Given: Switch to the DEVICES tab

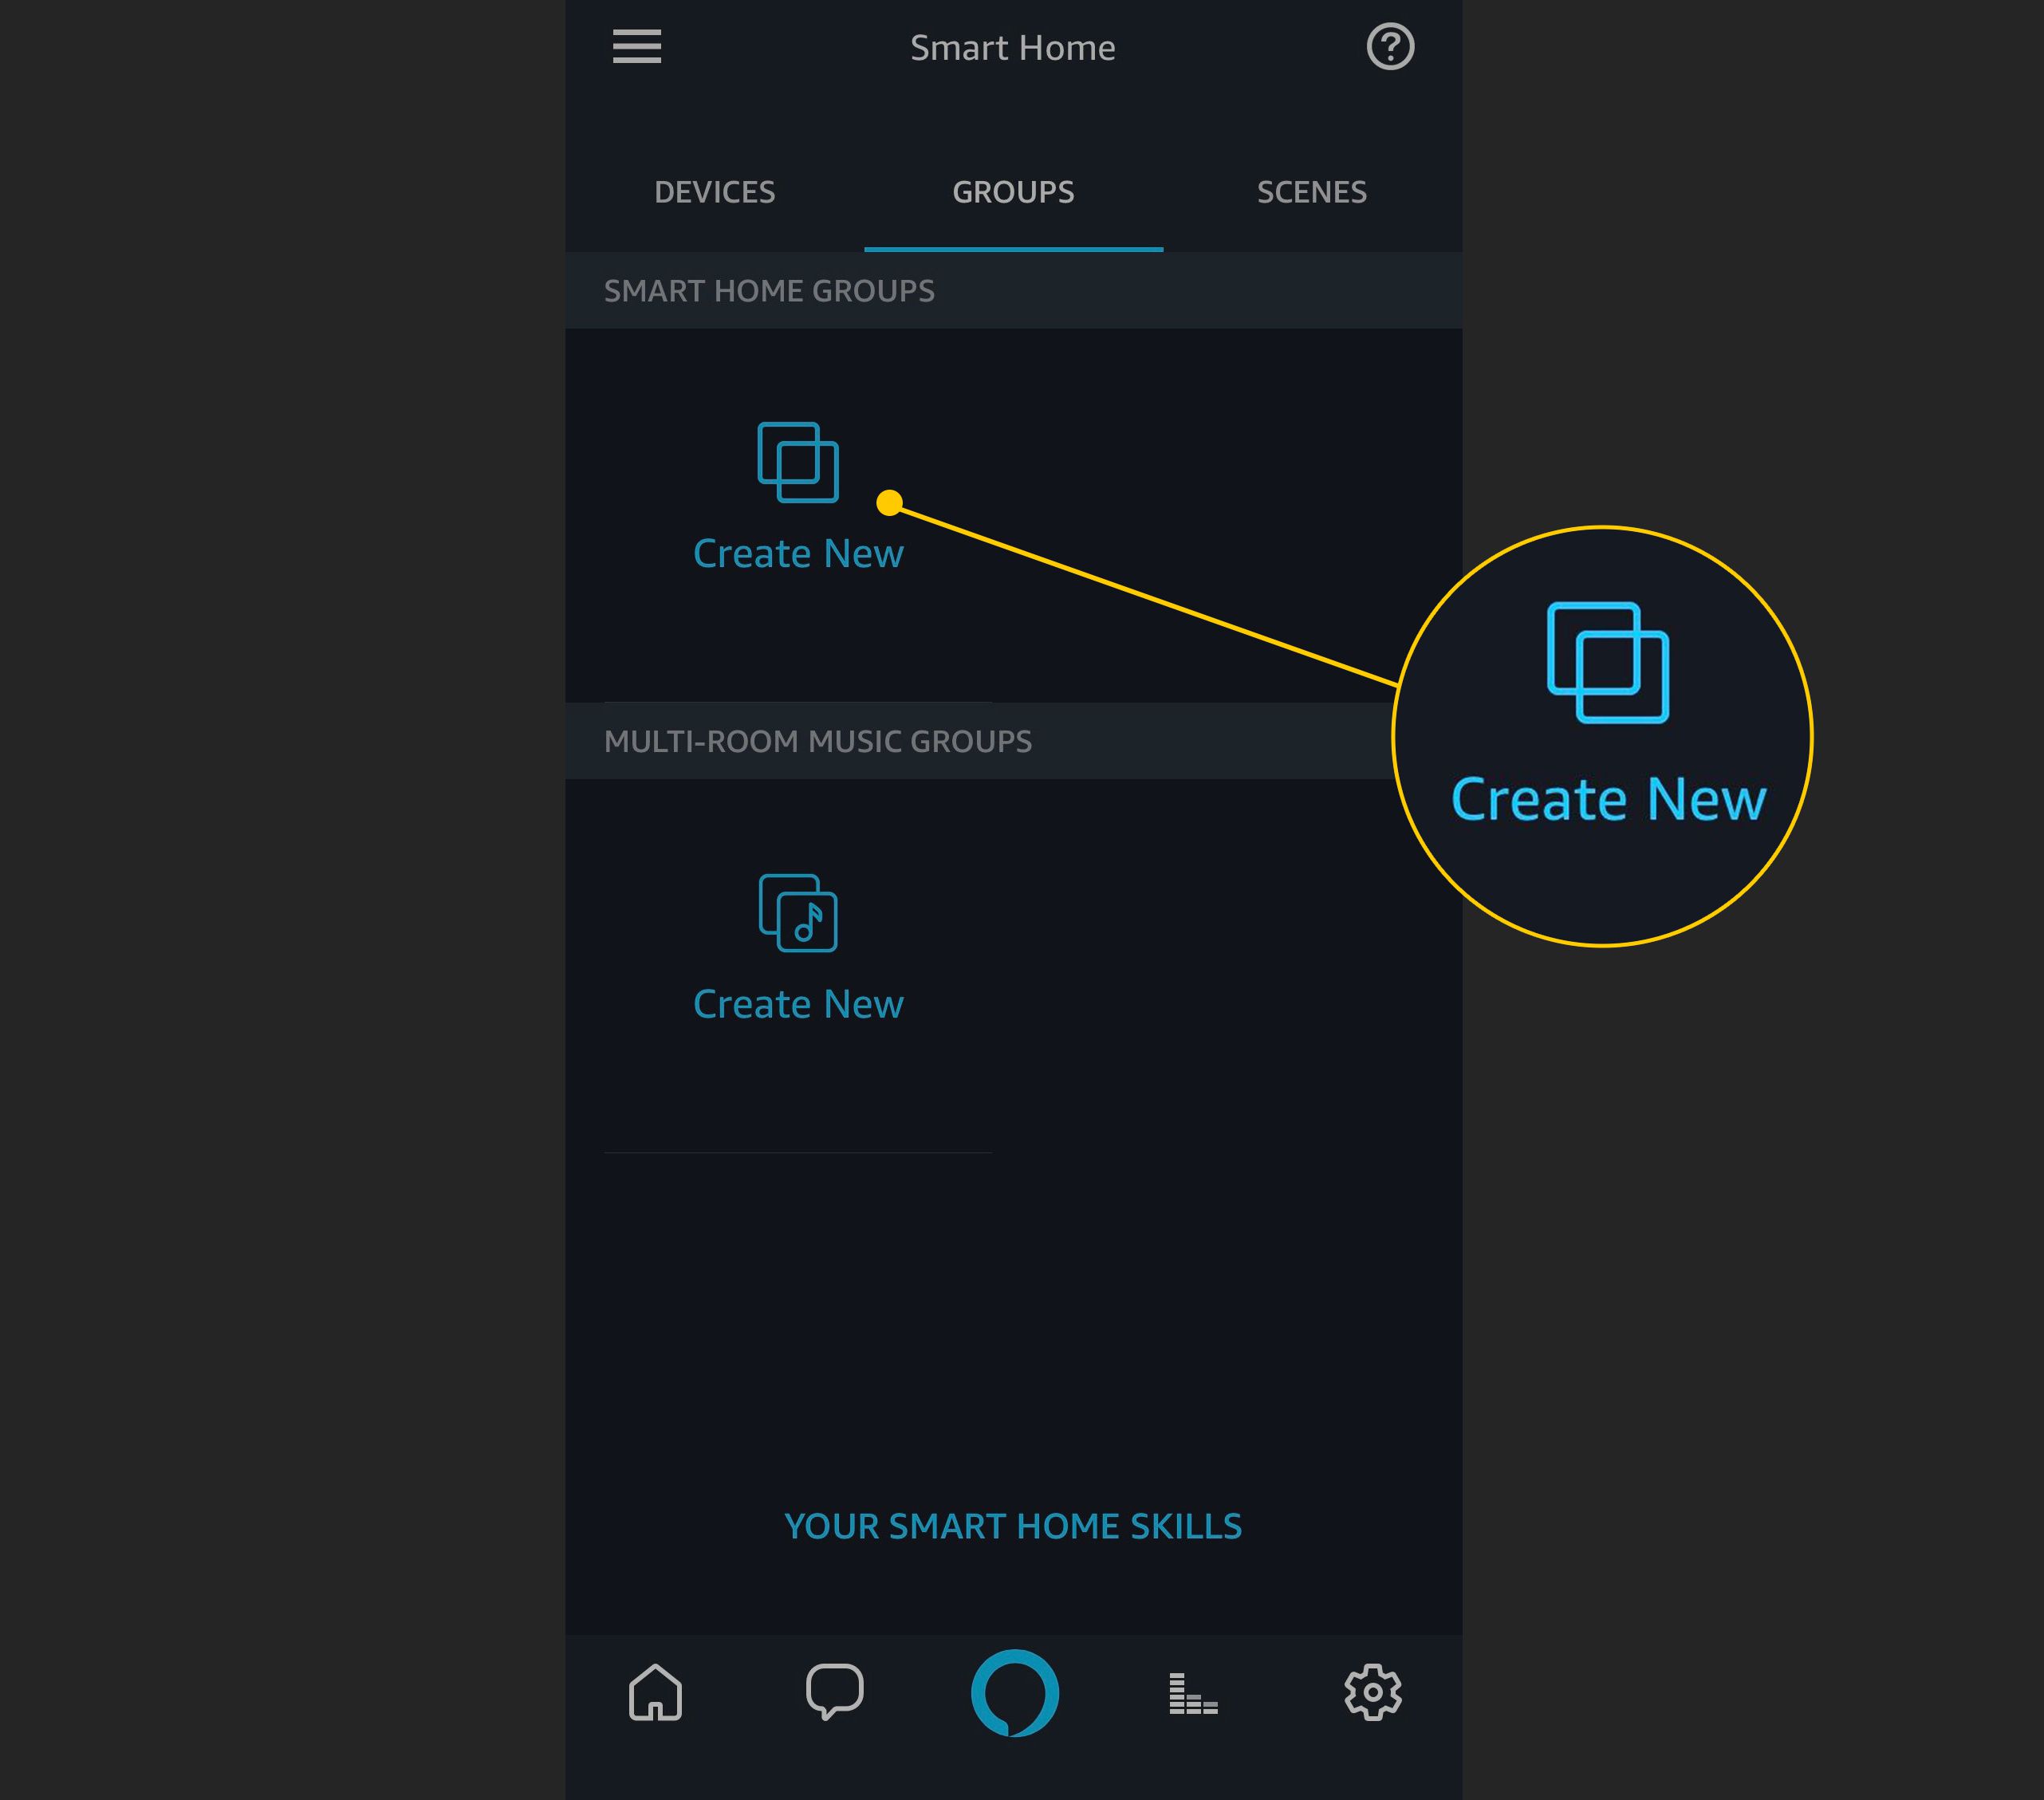Looking at the screenshot, I should pyautogui.click(x=715, y=191).
